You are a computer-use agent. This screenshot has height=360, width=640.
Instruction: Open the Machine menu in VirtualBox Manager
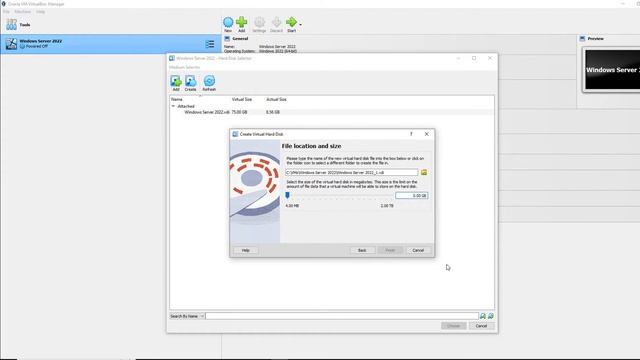[x=22, y=11]
